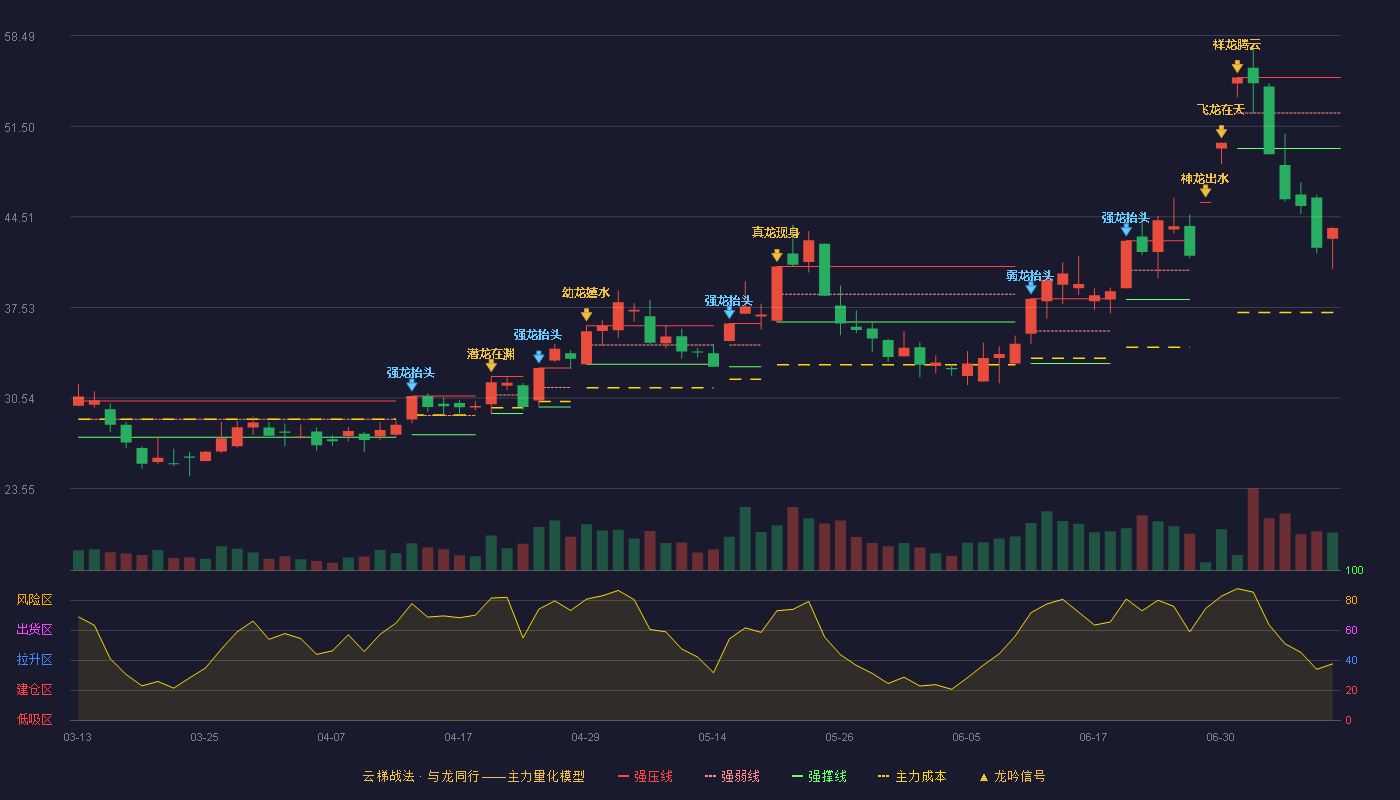This screenshot has width=1400, height=800.
Task: Click the yellow arrow under 真龙现身
Action: click(x=777, y=256)
